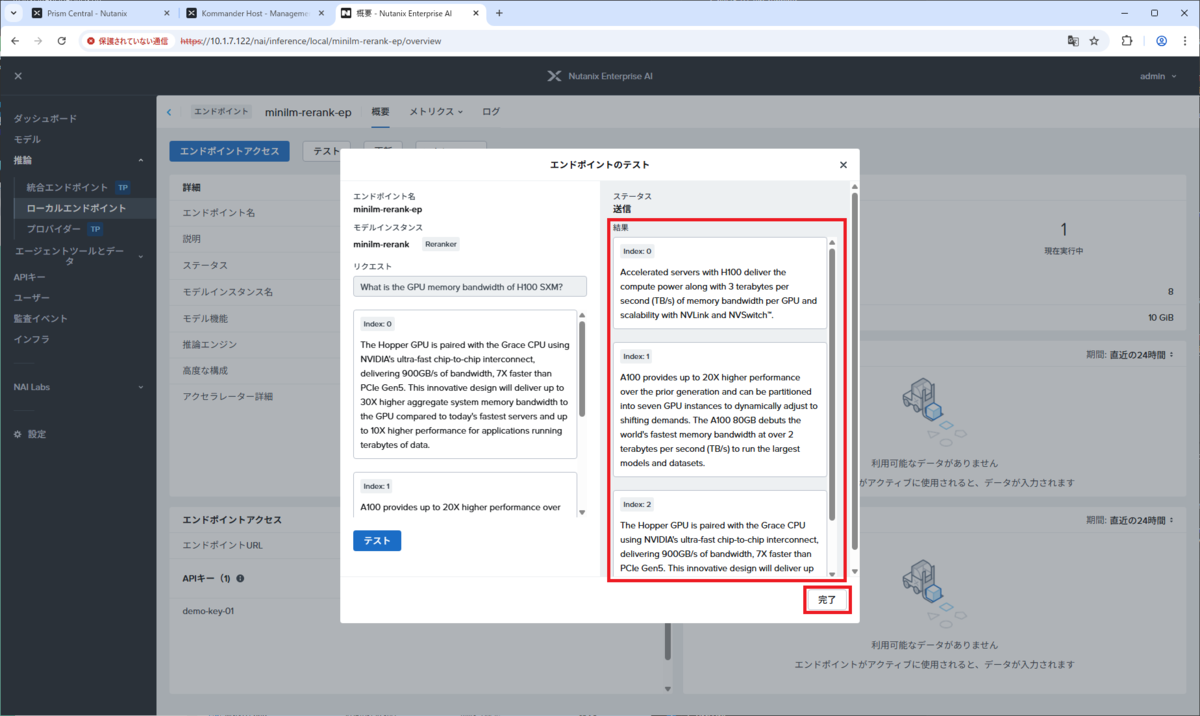Open 設定 with the gear icon
The width and height of the screenshot is (1200, 716).
30,434
